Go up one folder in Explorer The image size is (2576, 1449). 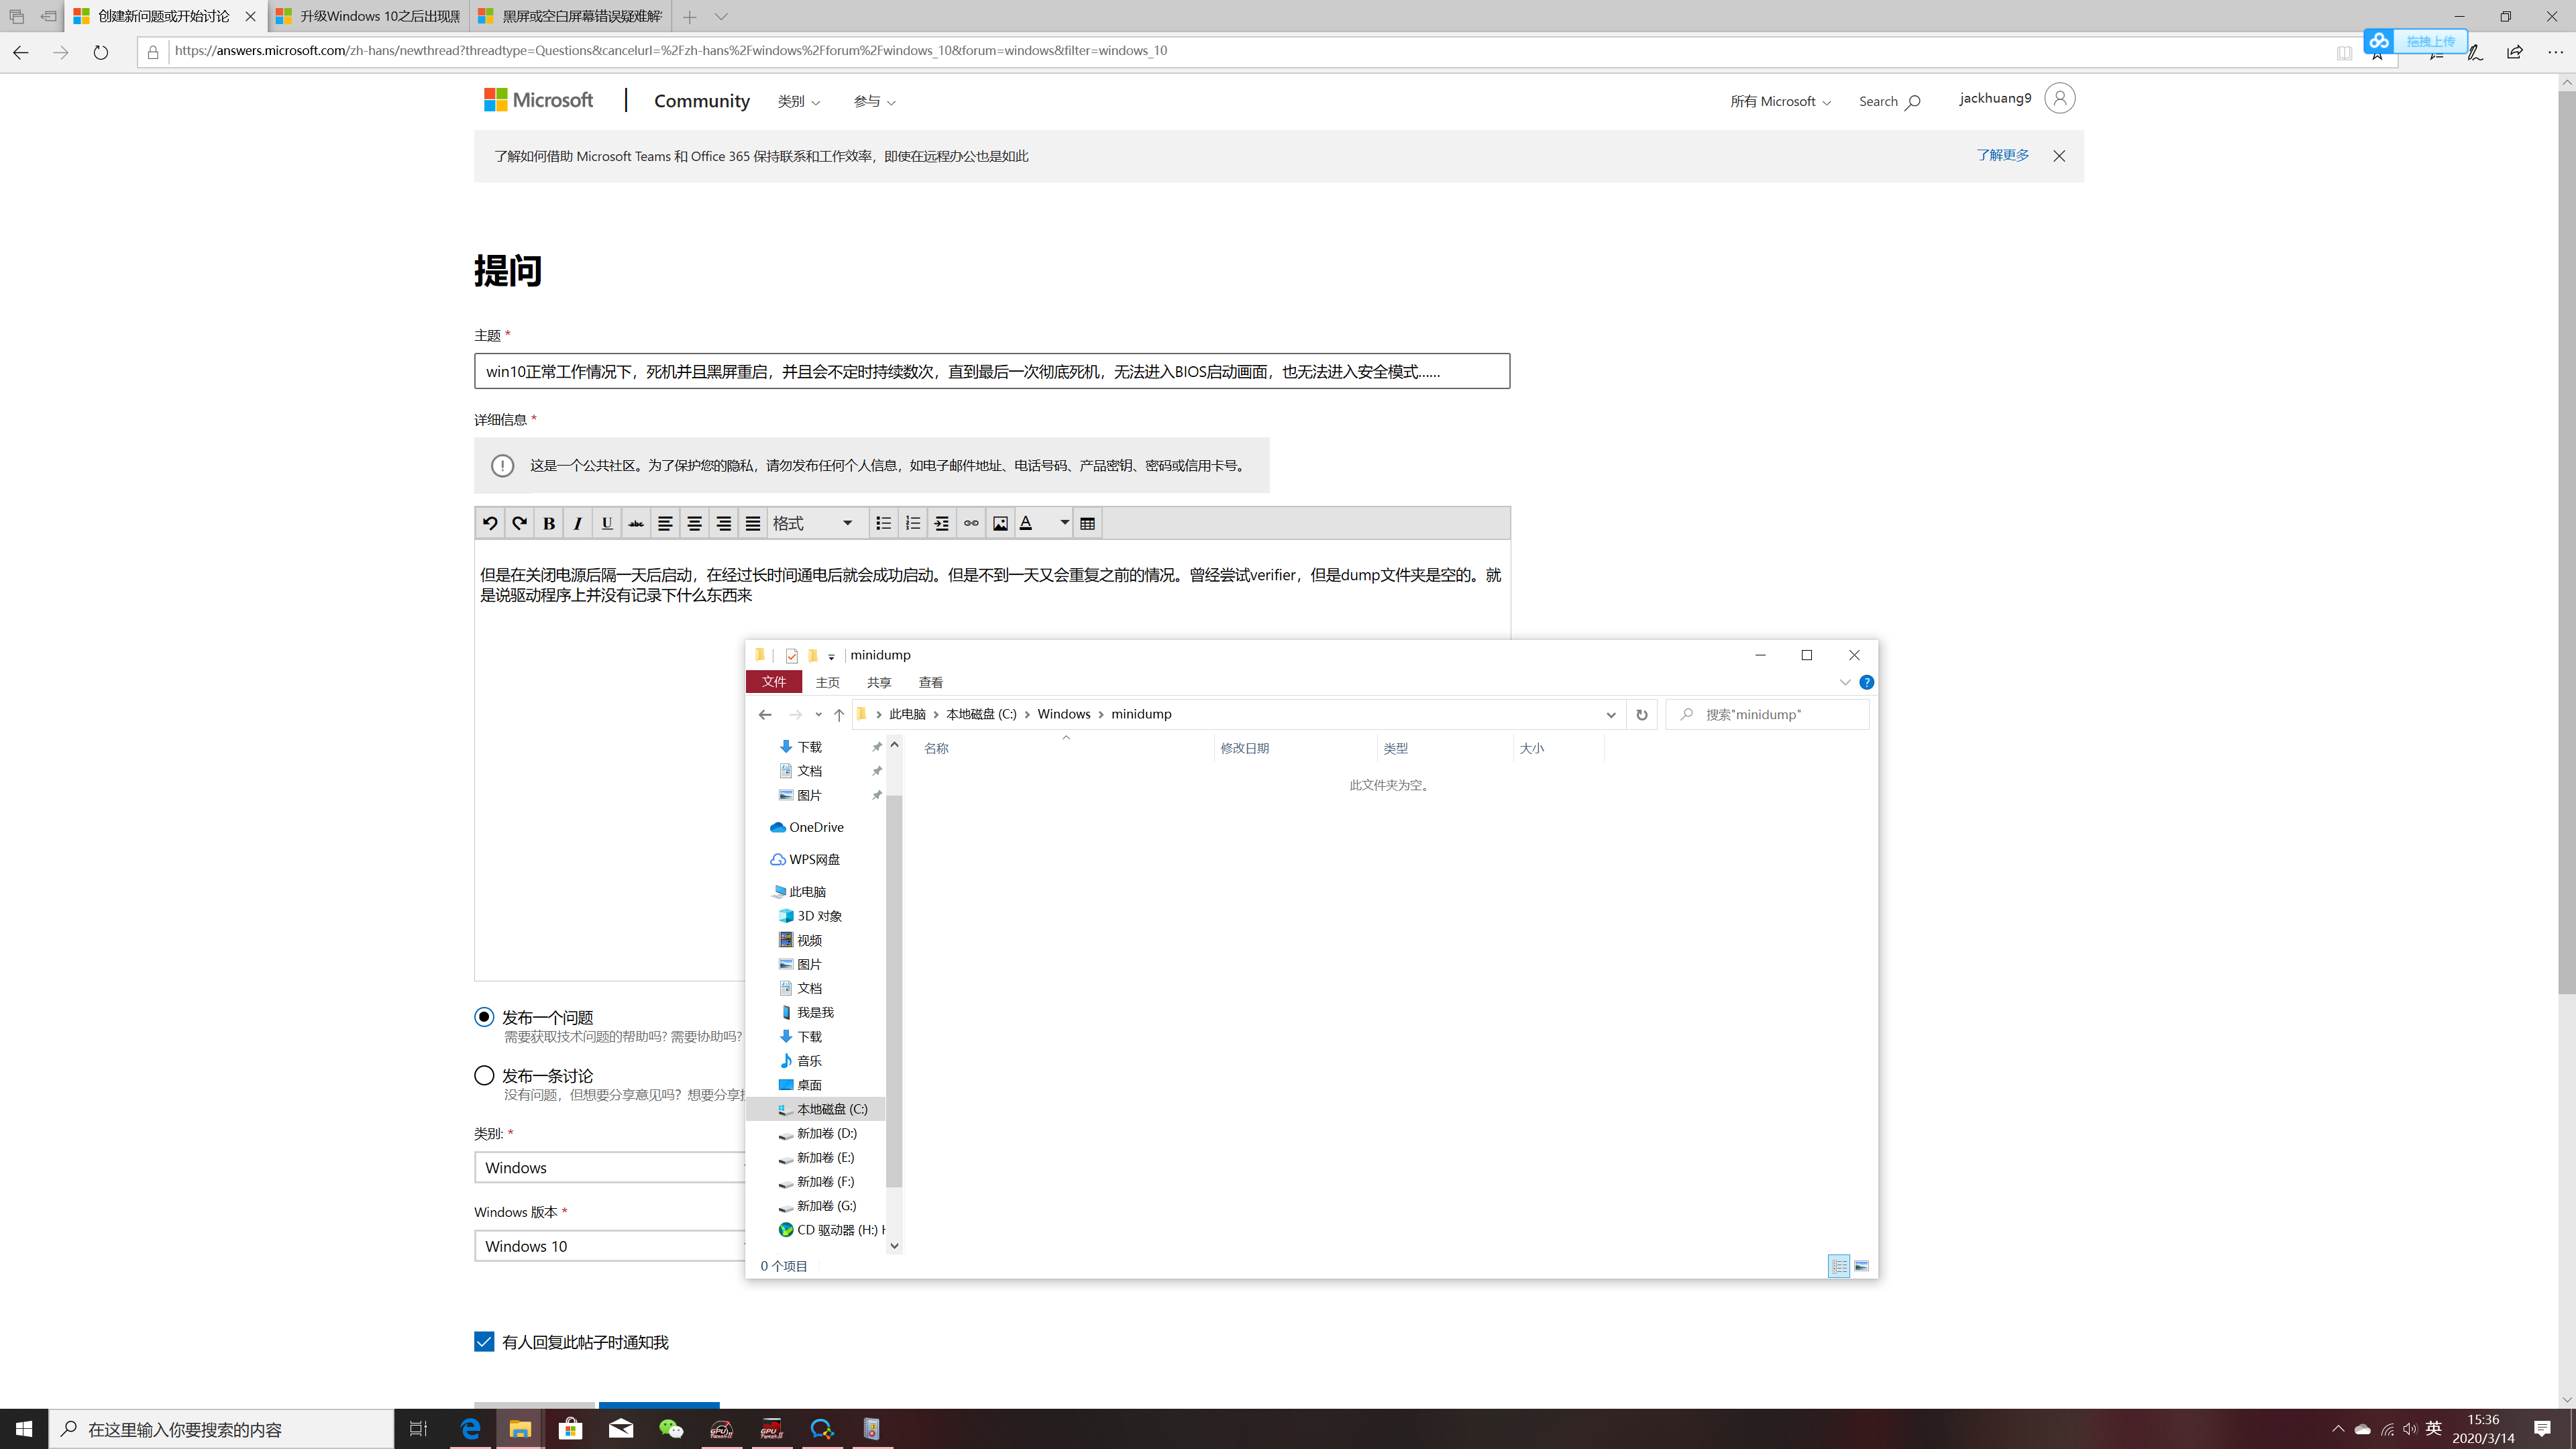839,714
